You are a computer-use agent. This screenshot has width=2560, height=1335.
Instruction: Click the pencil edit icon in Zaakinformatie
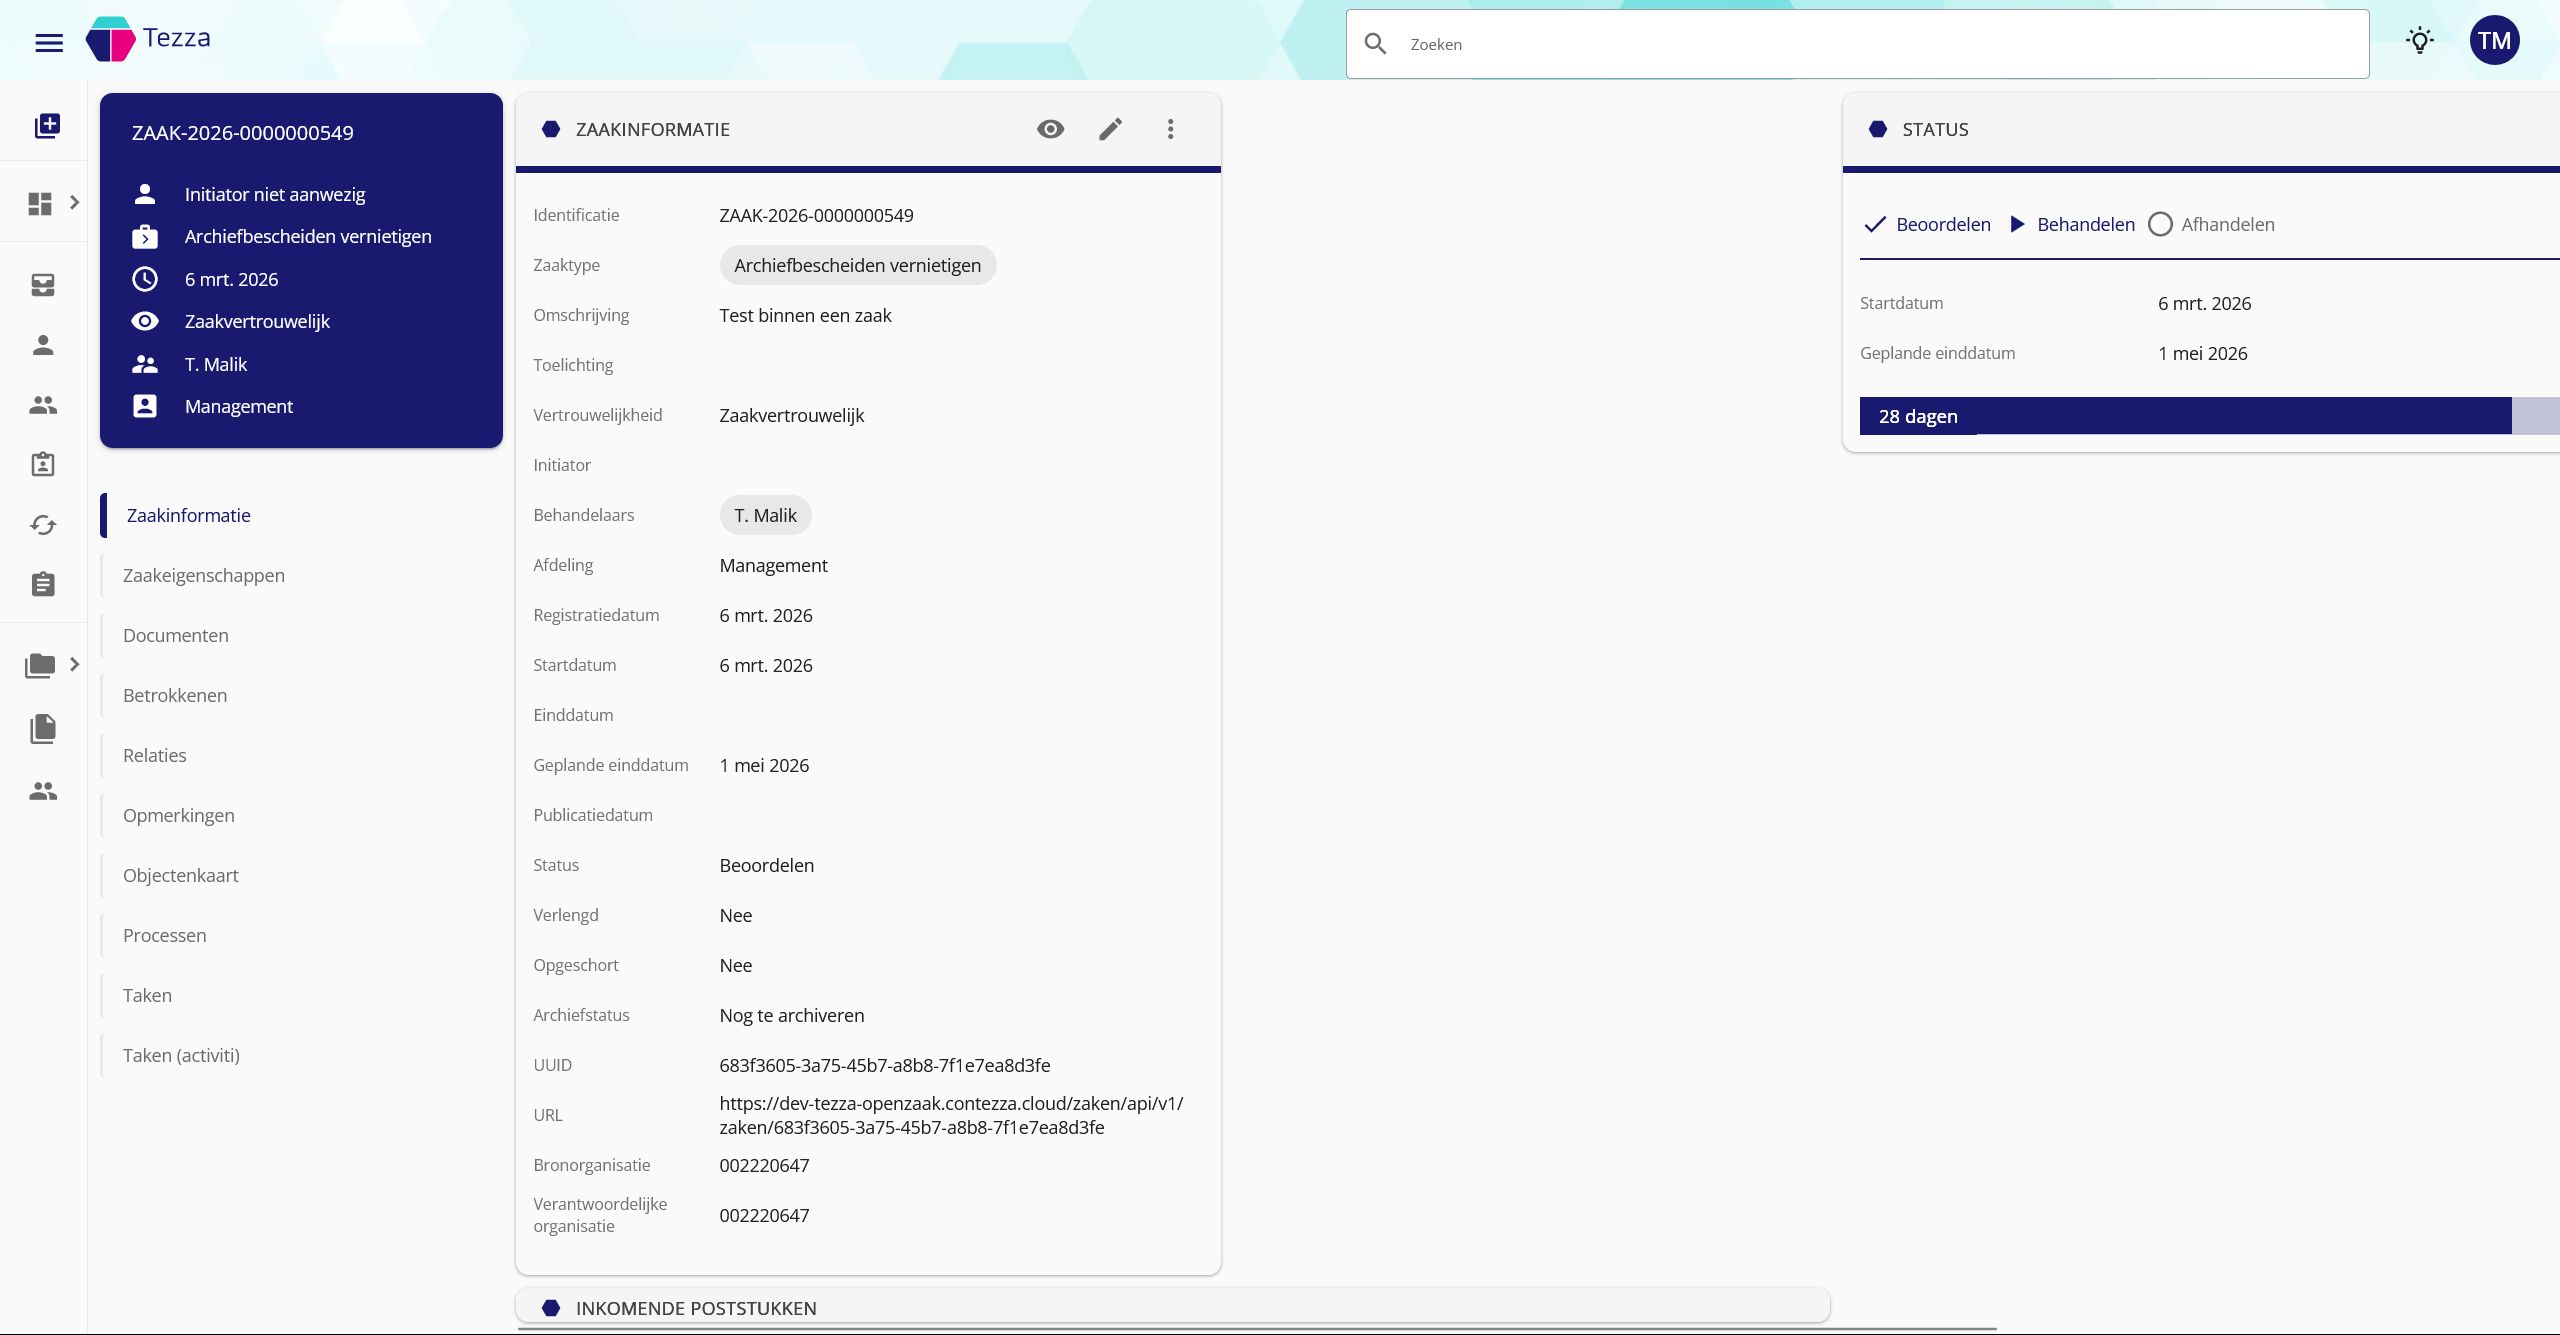(x=1110, y=129)
